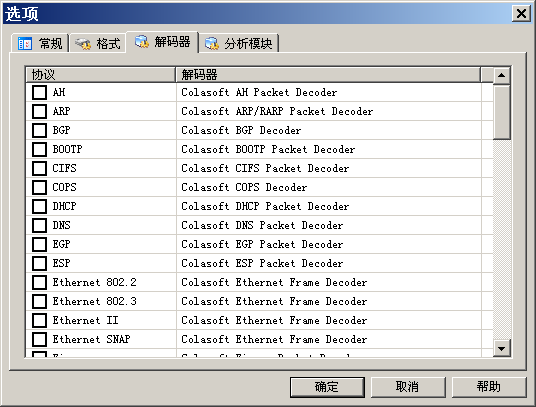
Task: Switch to the 常规 tab label
Action: click(51, 43)
